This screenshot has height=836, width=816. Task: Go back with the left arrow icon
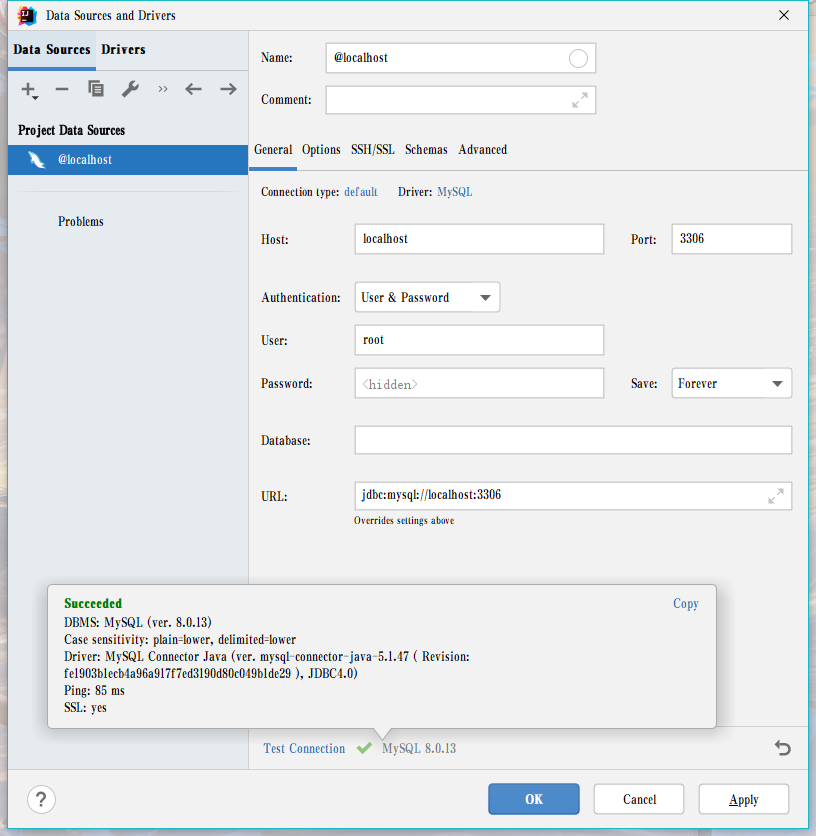[193, 89]
